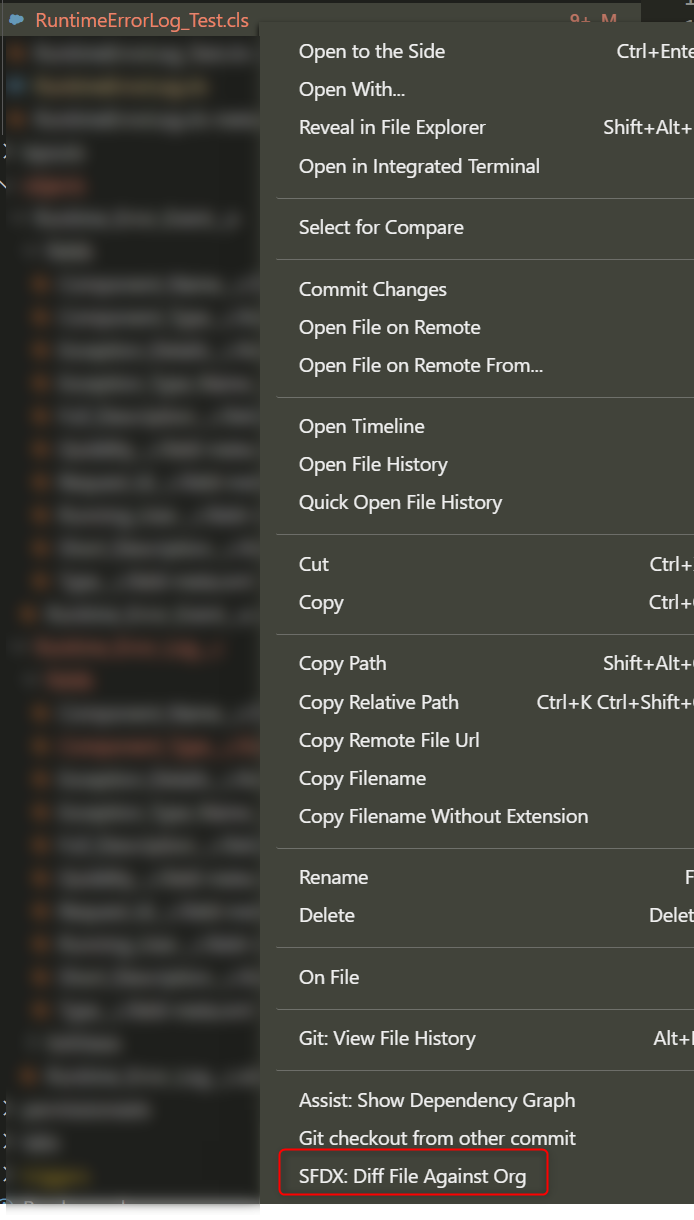Click the orange Apex class icon below the filename
The width and height of the screenshot is (694, 1220).
(14, 53)
